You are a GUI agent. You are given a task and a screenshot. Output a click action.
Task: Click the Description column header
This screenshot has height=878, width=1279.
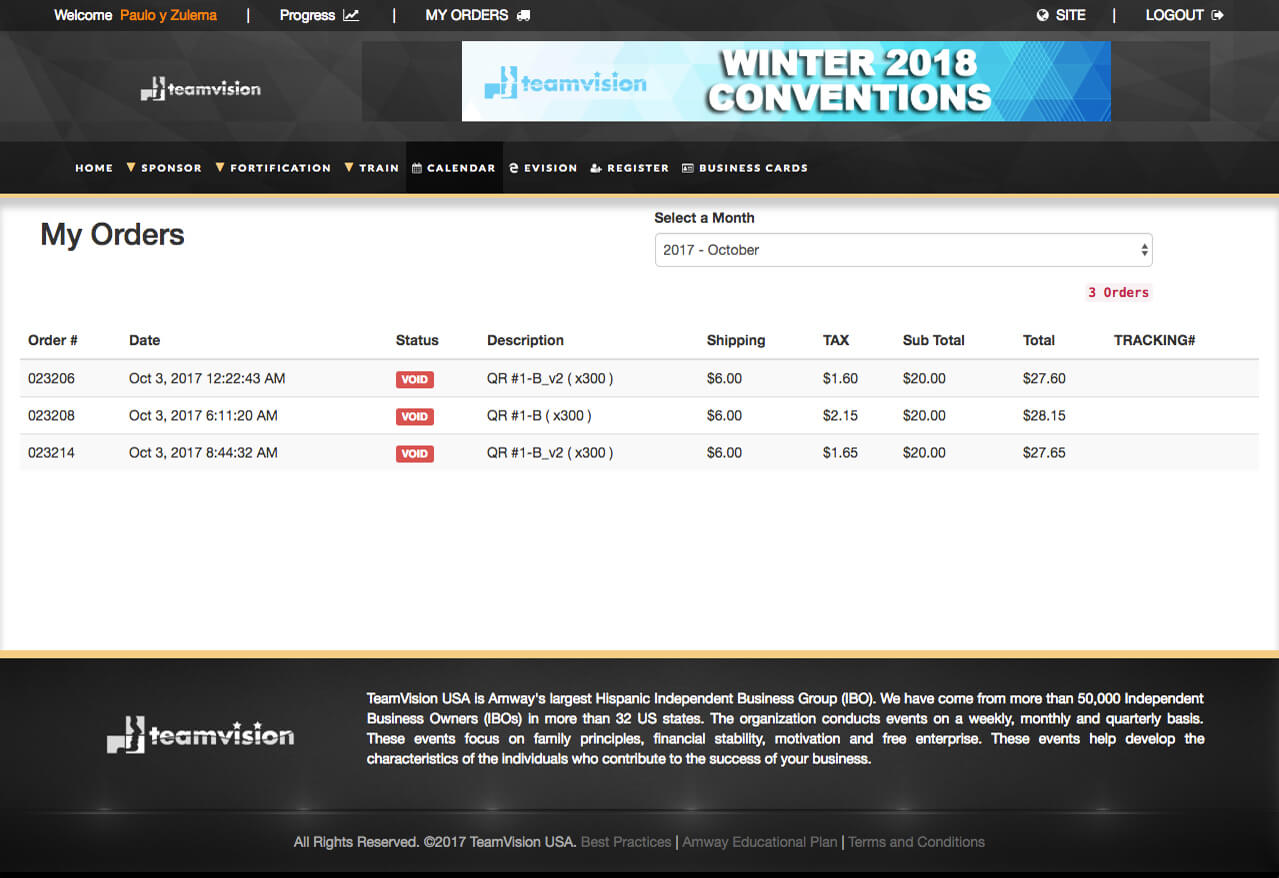tap(525, 340)
